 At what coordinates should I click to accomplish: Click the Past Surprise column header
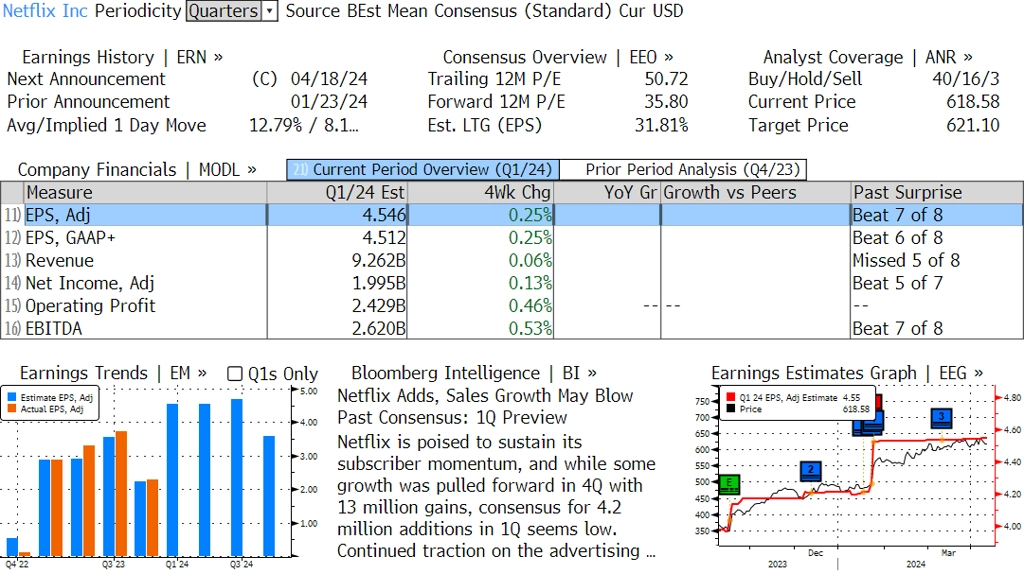937,193
